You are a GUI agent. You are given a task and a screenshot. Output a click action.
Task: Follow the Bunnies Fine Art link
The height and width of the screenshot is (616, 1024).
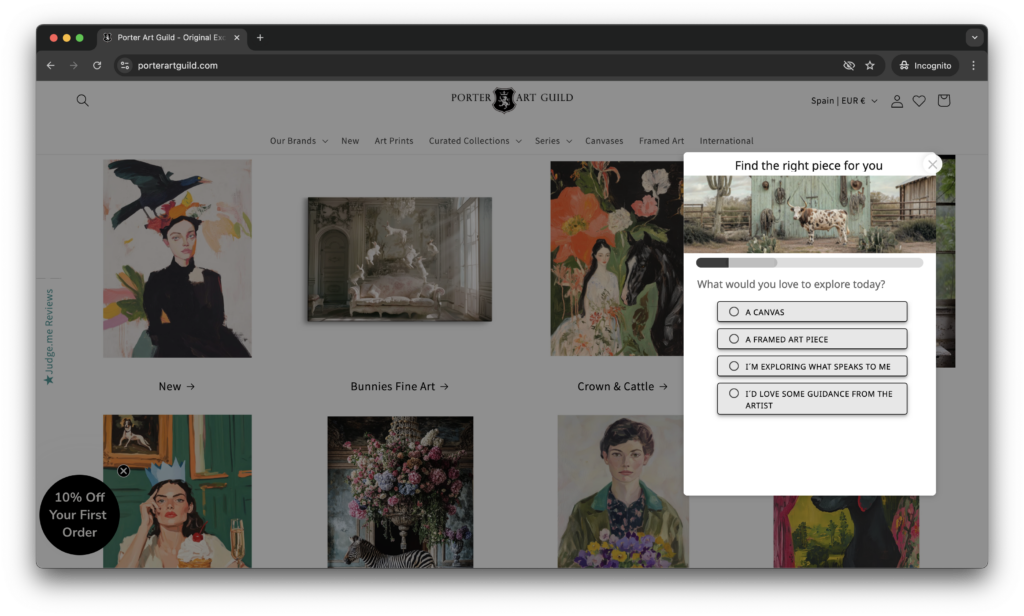[399, 386]
